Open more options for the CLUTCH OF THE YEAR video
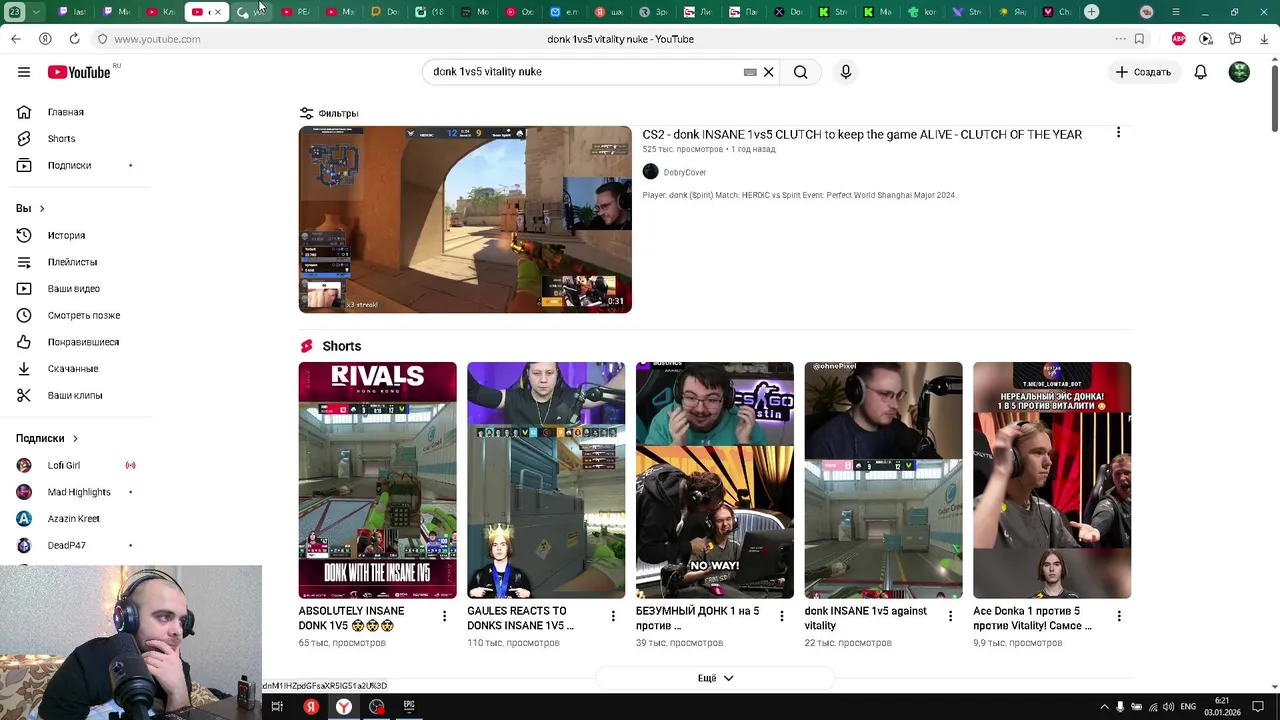This screenshot has width=1280, height=720. [1118, 132]
